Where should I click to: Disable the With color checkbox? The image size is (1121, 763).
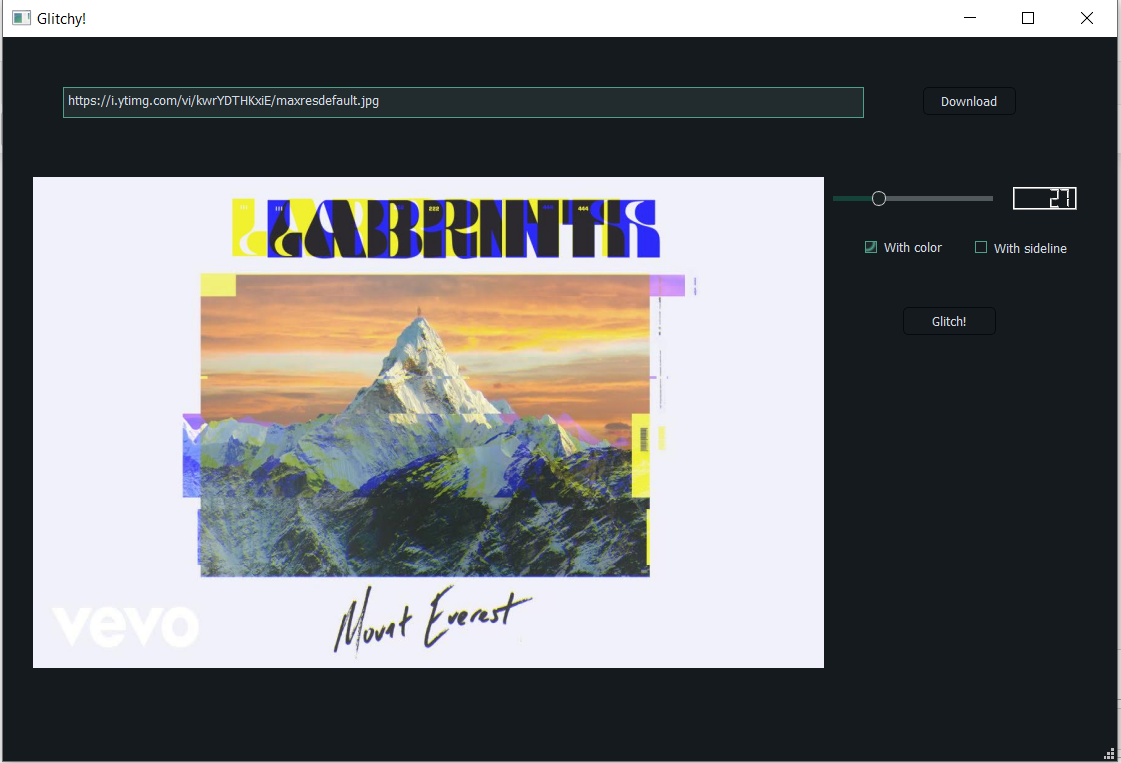click(871, 247)
